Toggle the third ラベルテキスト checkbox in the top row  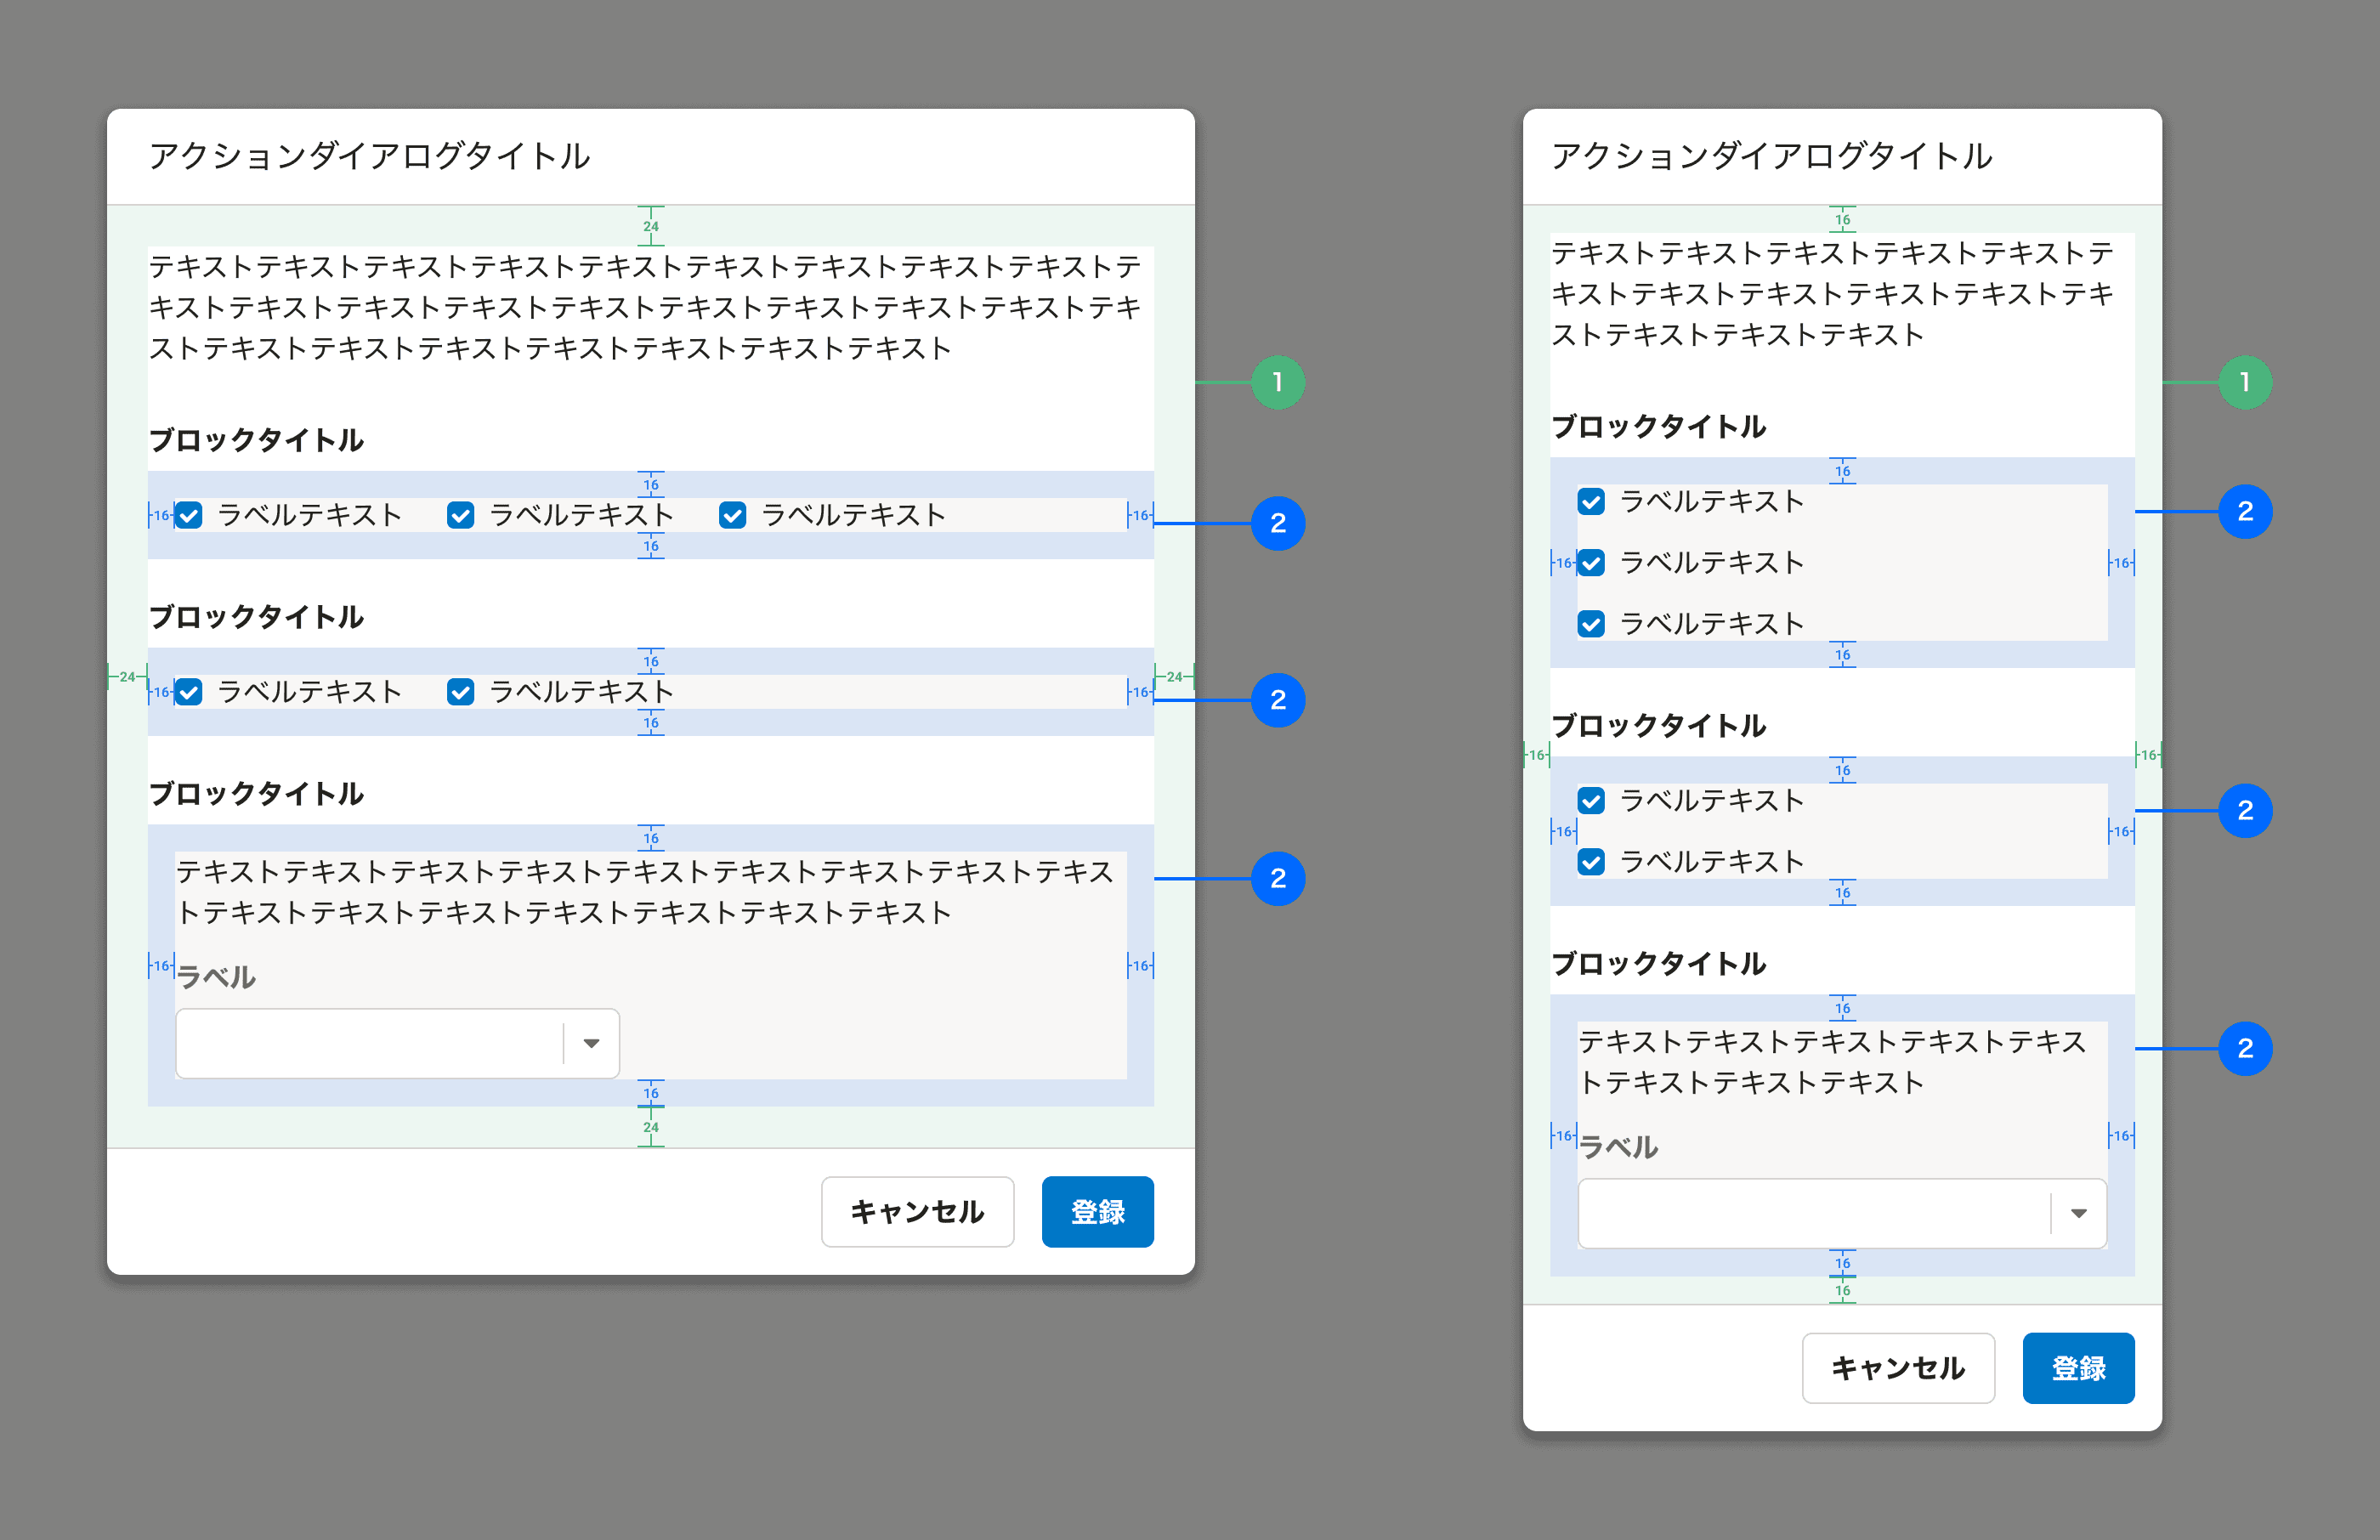click(732, 515)
